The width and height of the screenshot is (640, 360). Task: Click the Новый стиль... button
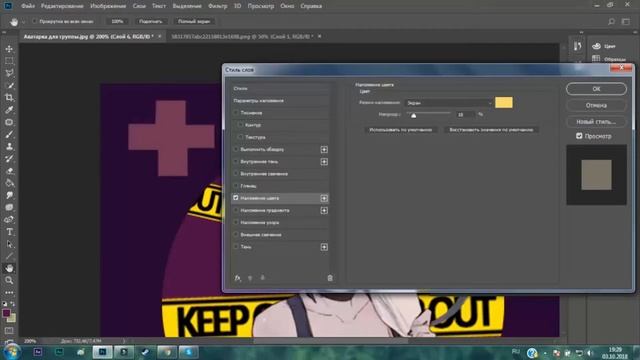pyautogui.click(x=596, y=122)
